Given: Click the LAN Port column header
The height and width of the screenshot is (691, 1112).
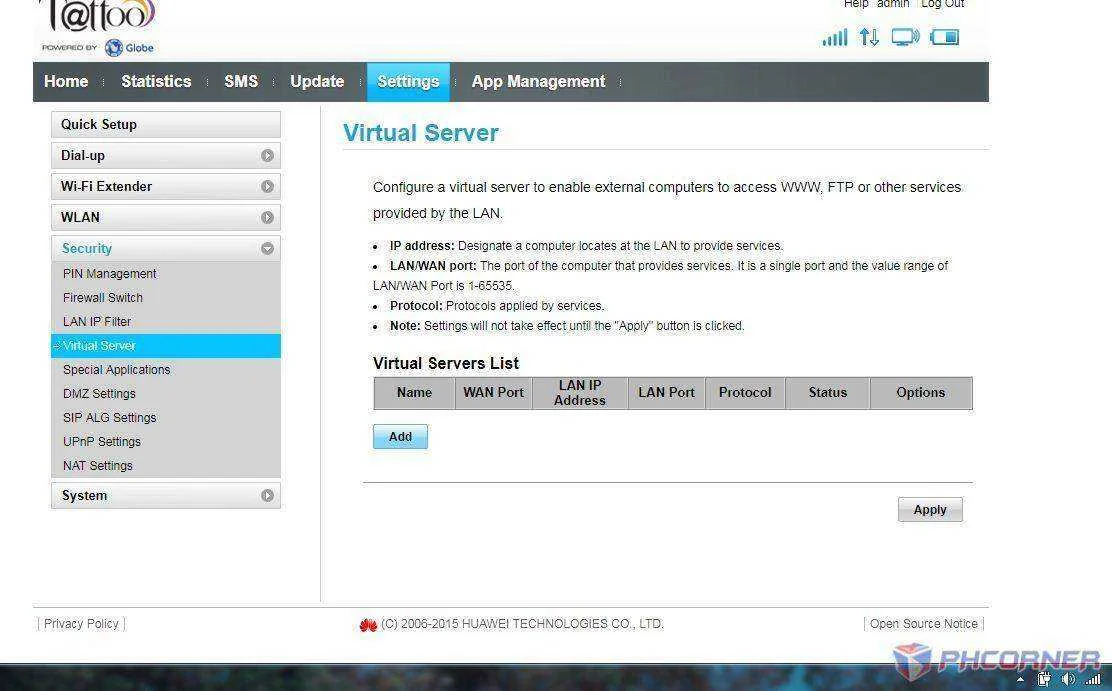Looking at the screenshot, I should 666,392.
